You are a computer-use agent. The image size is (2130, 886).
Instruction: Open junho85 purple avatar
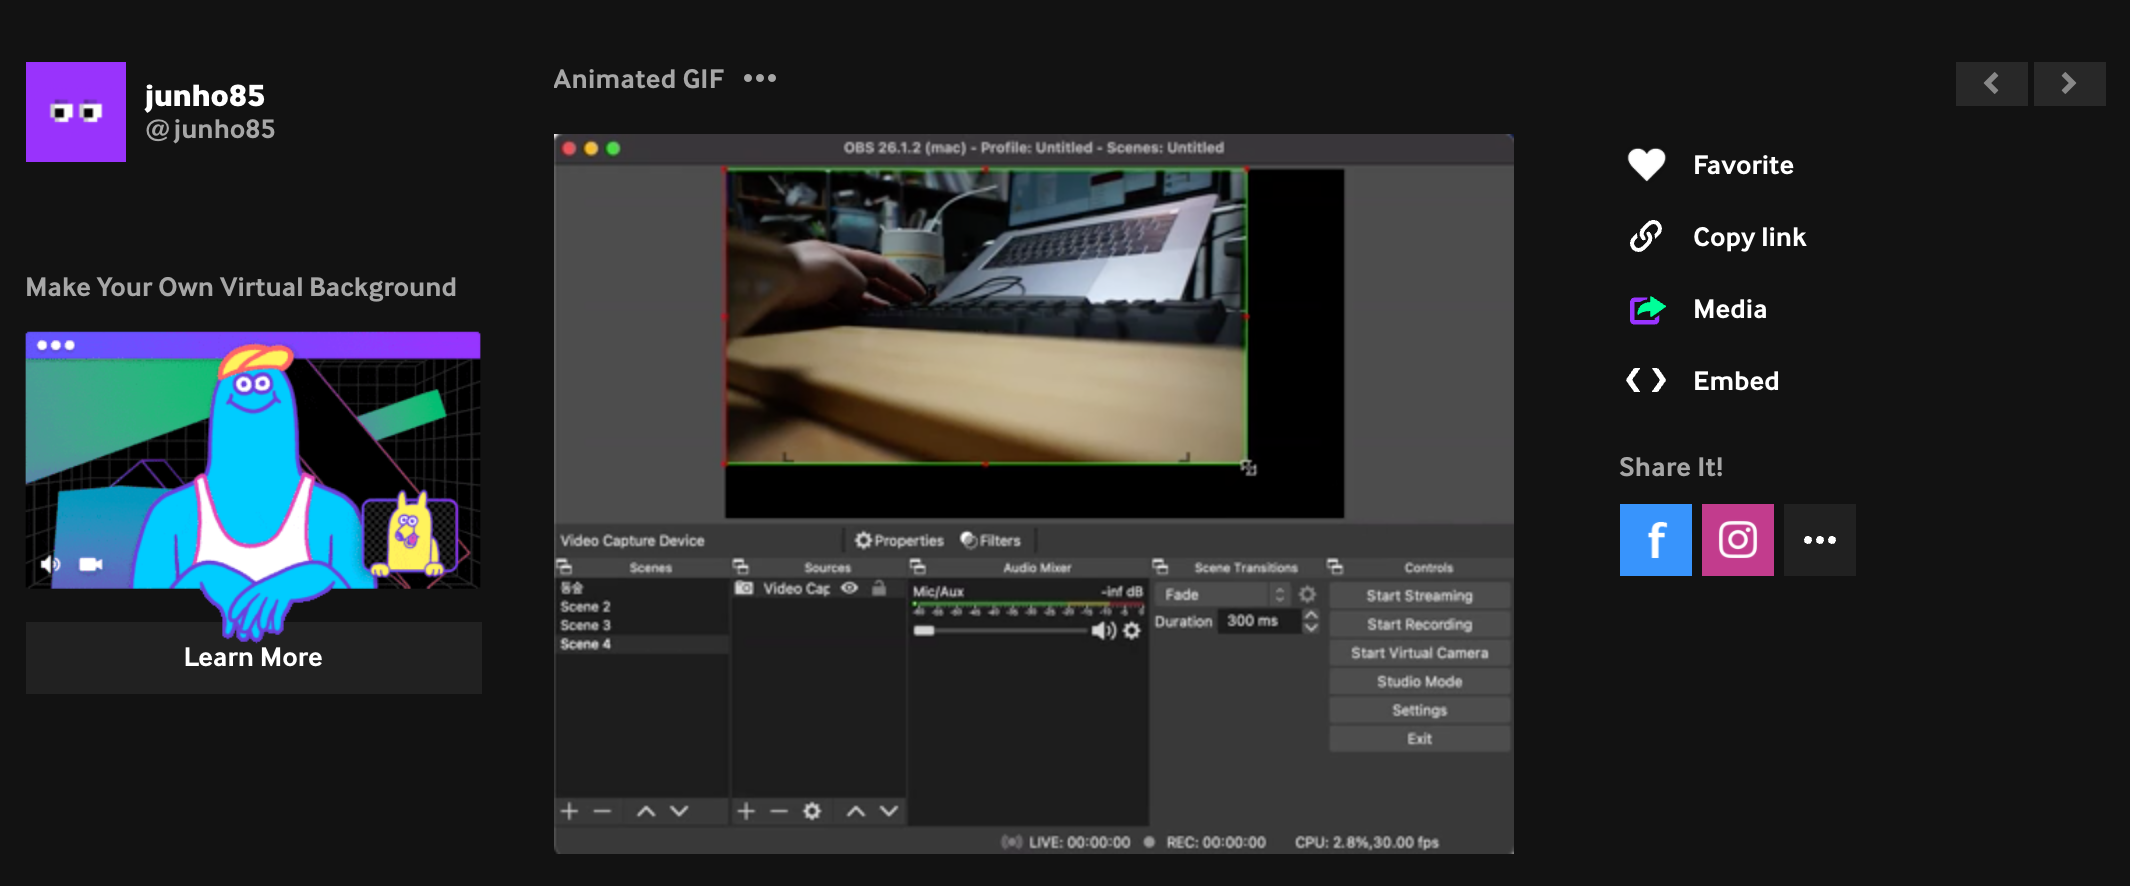coord(76,112)
